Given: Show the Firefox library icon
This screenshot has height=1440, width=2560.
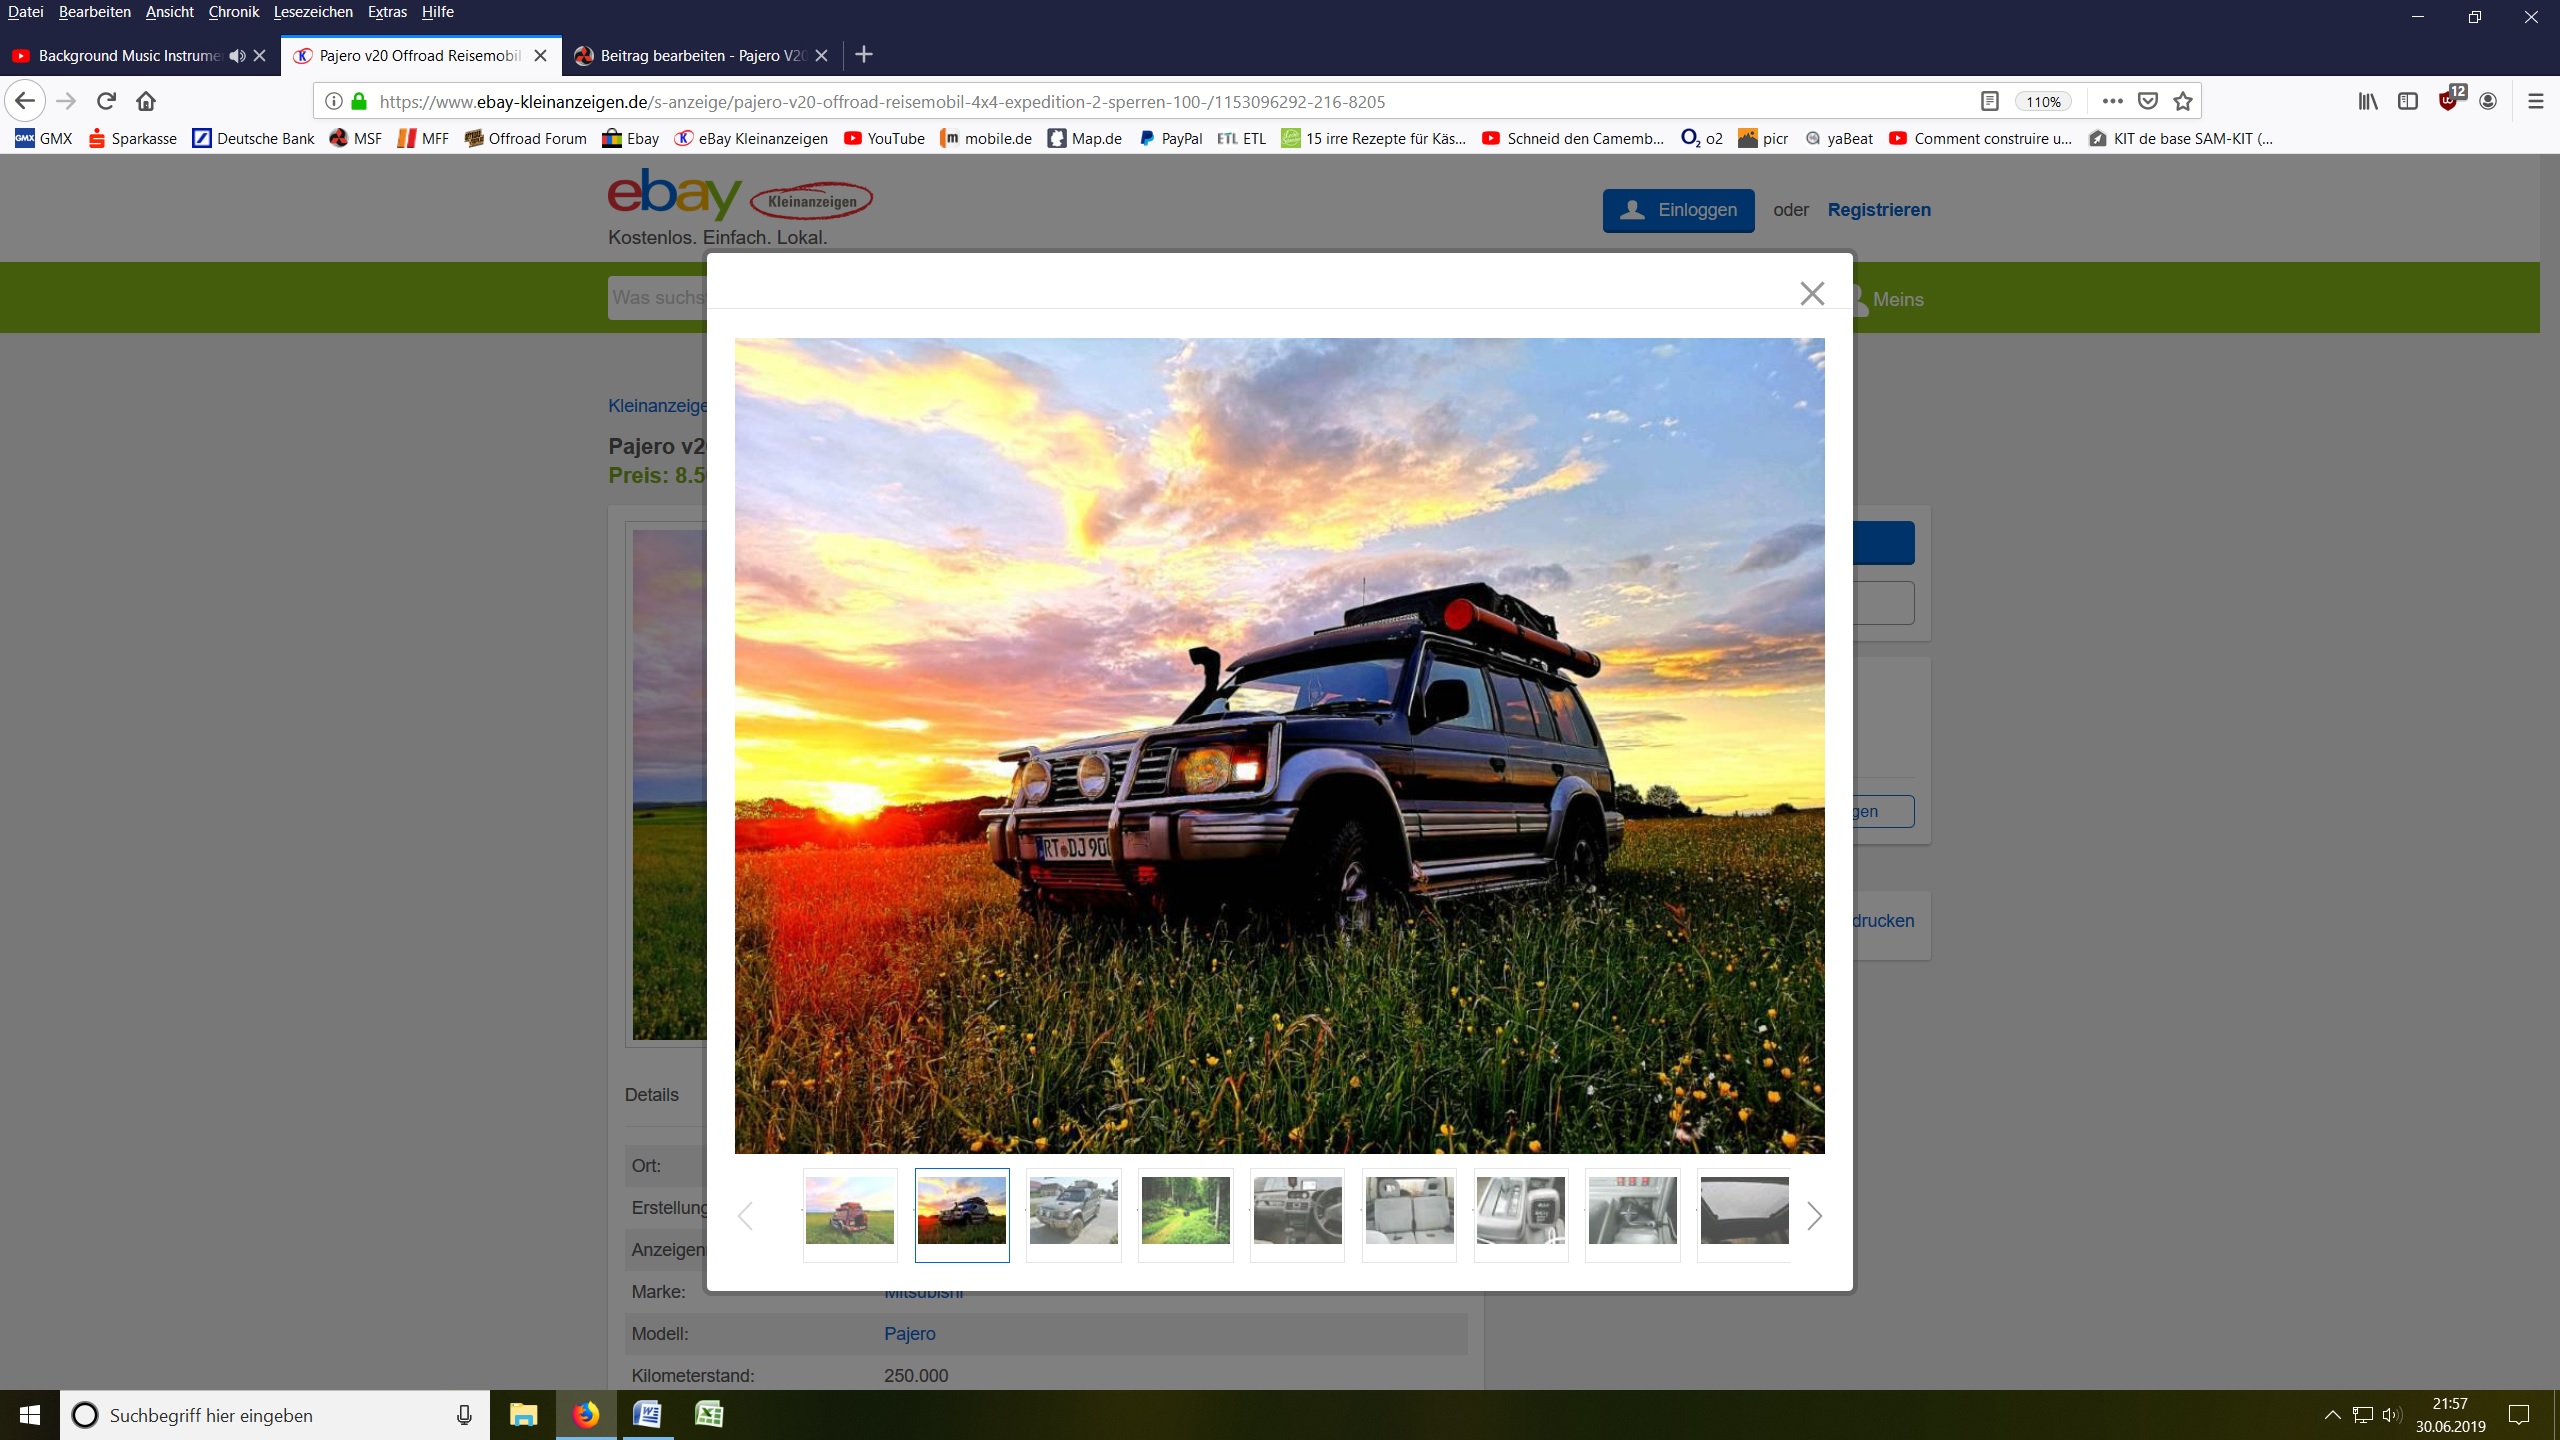Looking at the screenshot, I should tap(2368, 101).
